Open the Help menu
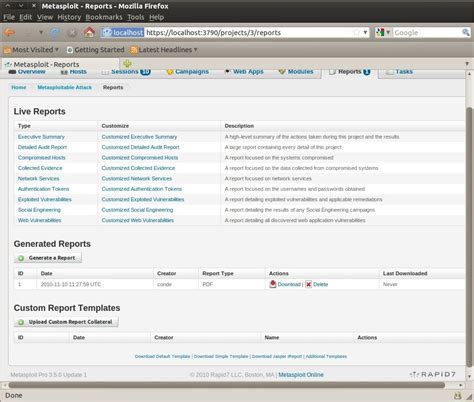This screenshot has width=474, height=402. (x=156, y=17)
